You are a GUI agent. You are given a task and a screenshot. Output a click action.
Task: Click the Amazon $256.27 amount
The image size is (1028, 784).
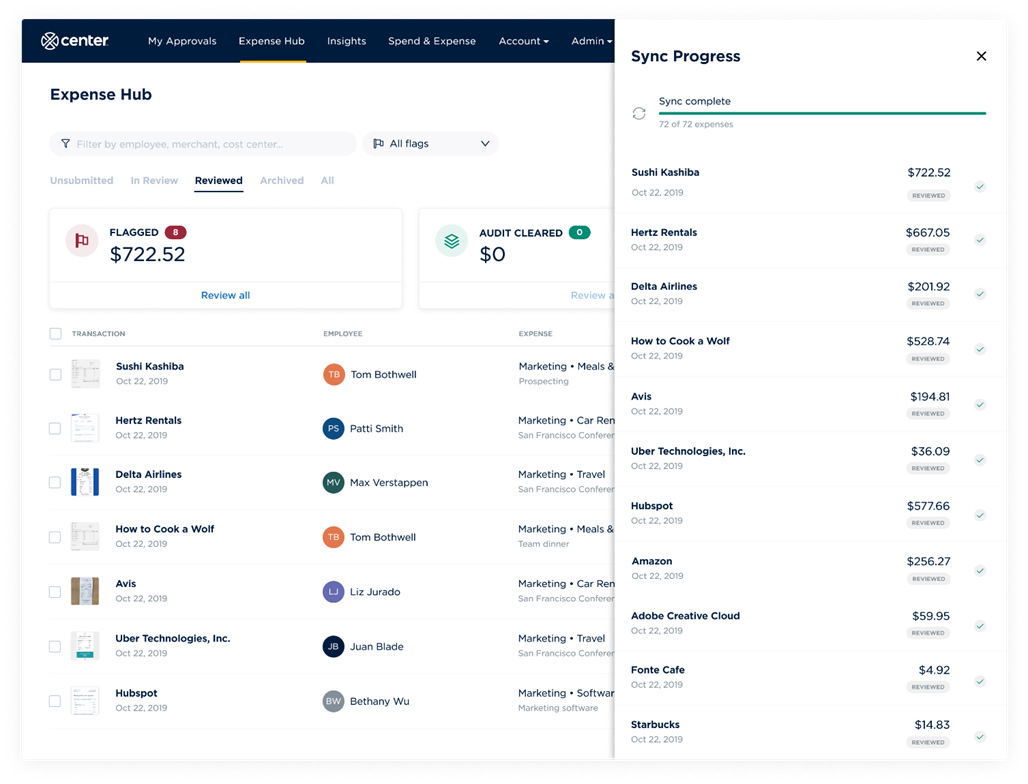pyautogui.click(x=928, y=561)
